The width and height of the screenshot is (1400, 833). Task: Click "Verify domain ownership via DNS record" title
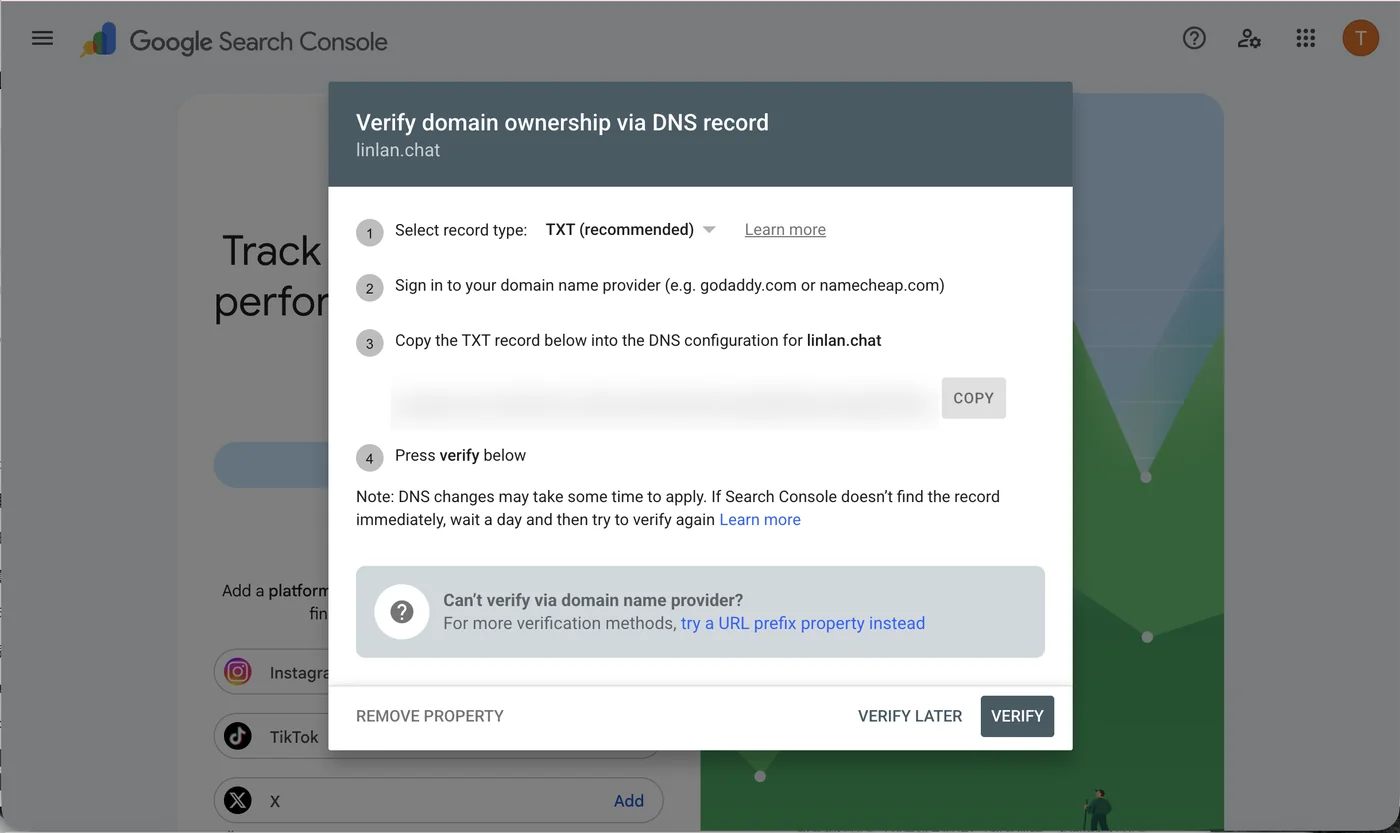pos(562,123)
